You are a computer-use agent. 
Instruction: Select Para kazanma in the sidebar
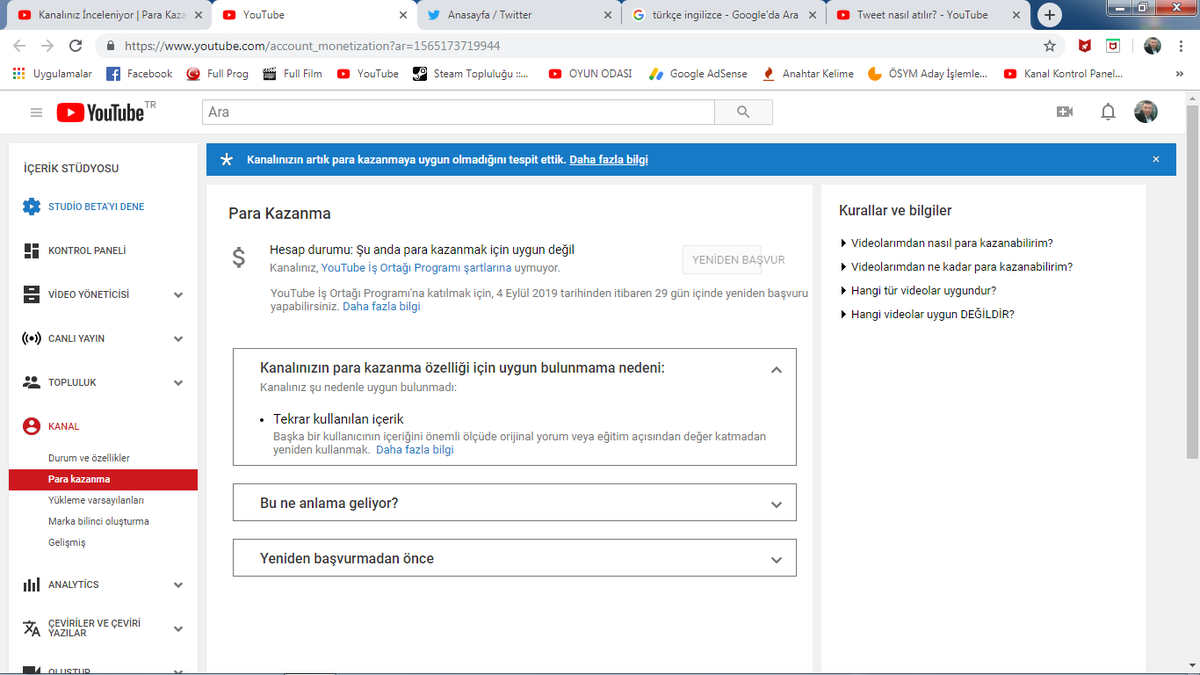(x=103, y=479)
